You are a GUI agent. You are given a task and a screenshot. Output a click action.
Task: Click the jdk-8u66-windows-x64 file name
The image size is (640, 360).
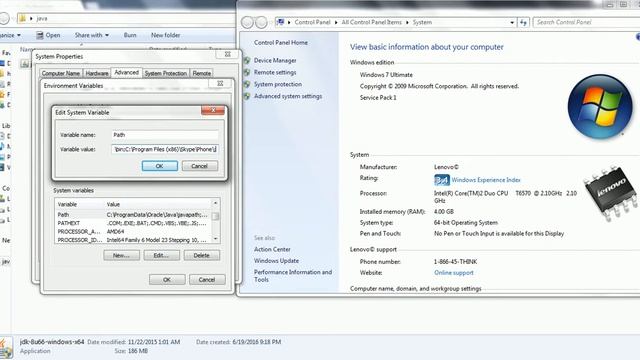pos(52,342)
